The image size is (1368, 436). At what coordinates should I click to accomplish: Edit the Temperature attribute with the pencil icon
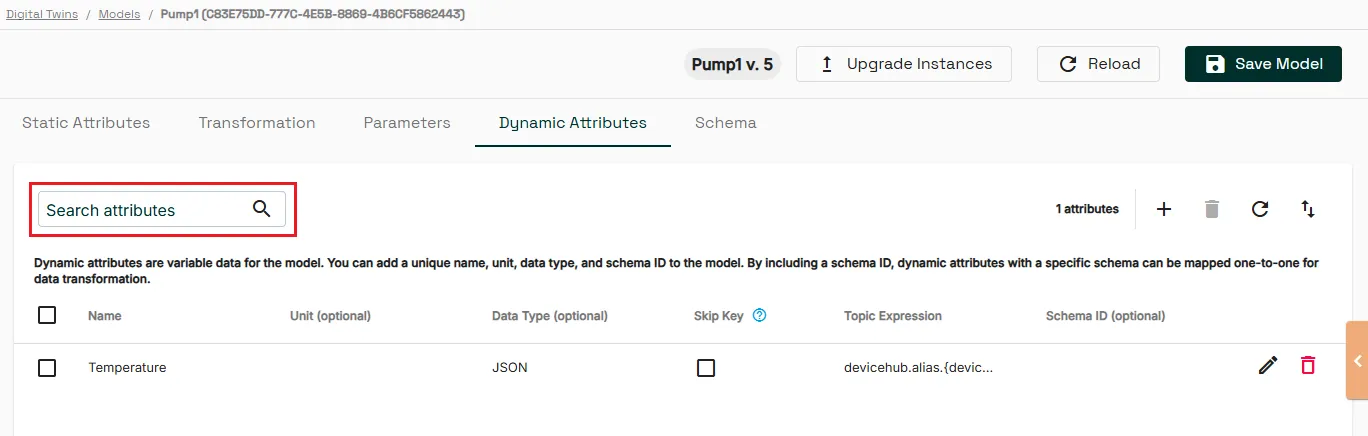[x=1268, y=366]
